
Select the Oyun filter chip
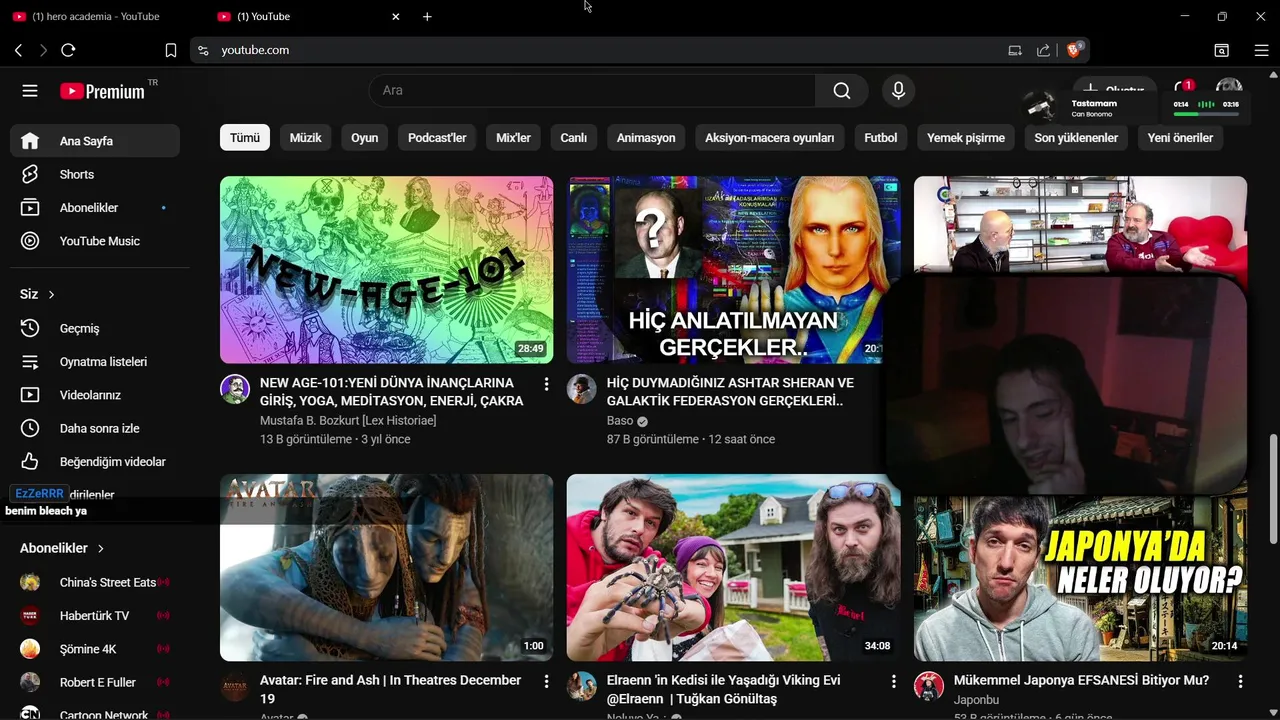click(364, 138)
